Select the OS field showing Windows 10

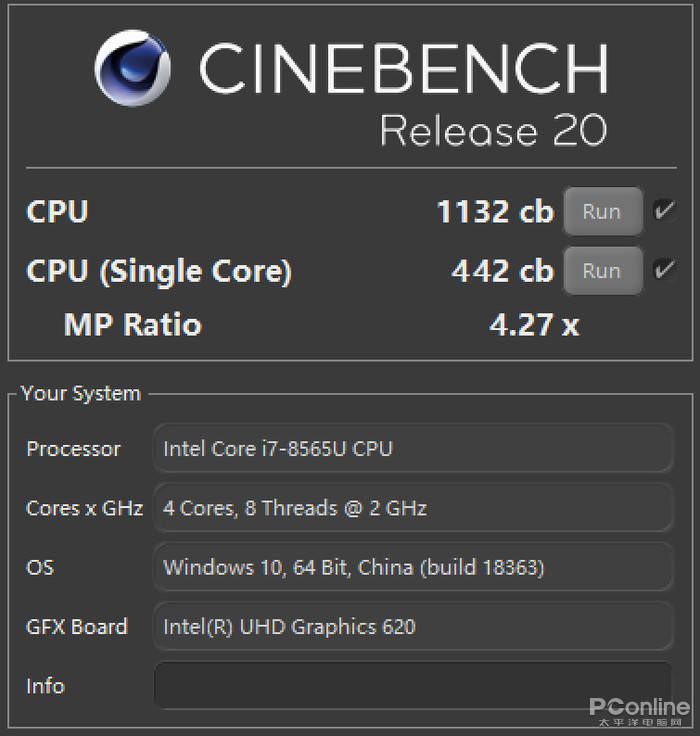413,567
